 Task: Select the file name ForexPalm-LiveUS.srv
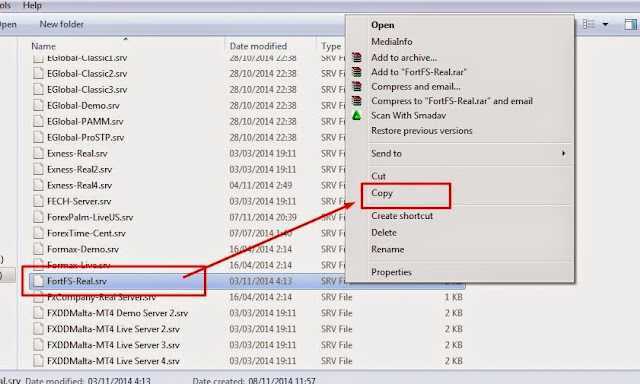click(x=90, y=217)
